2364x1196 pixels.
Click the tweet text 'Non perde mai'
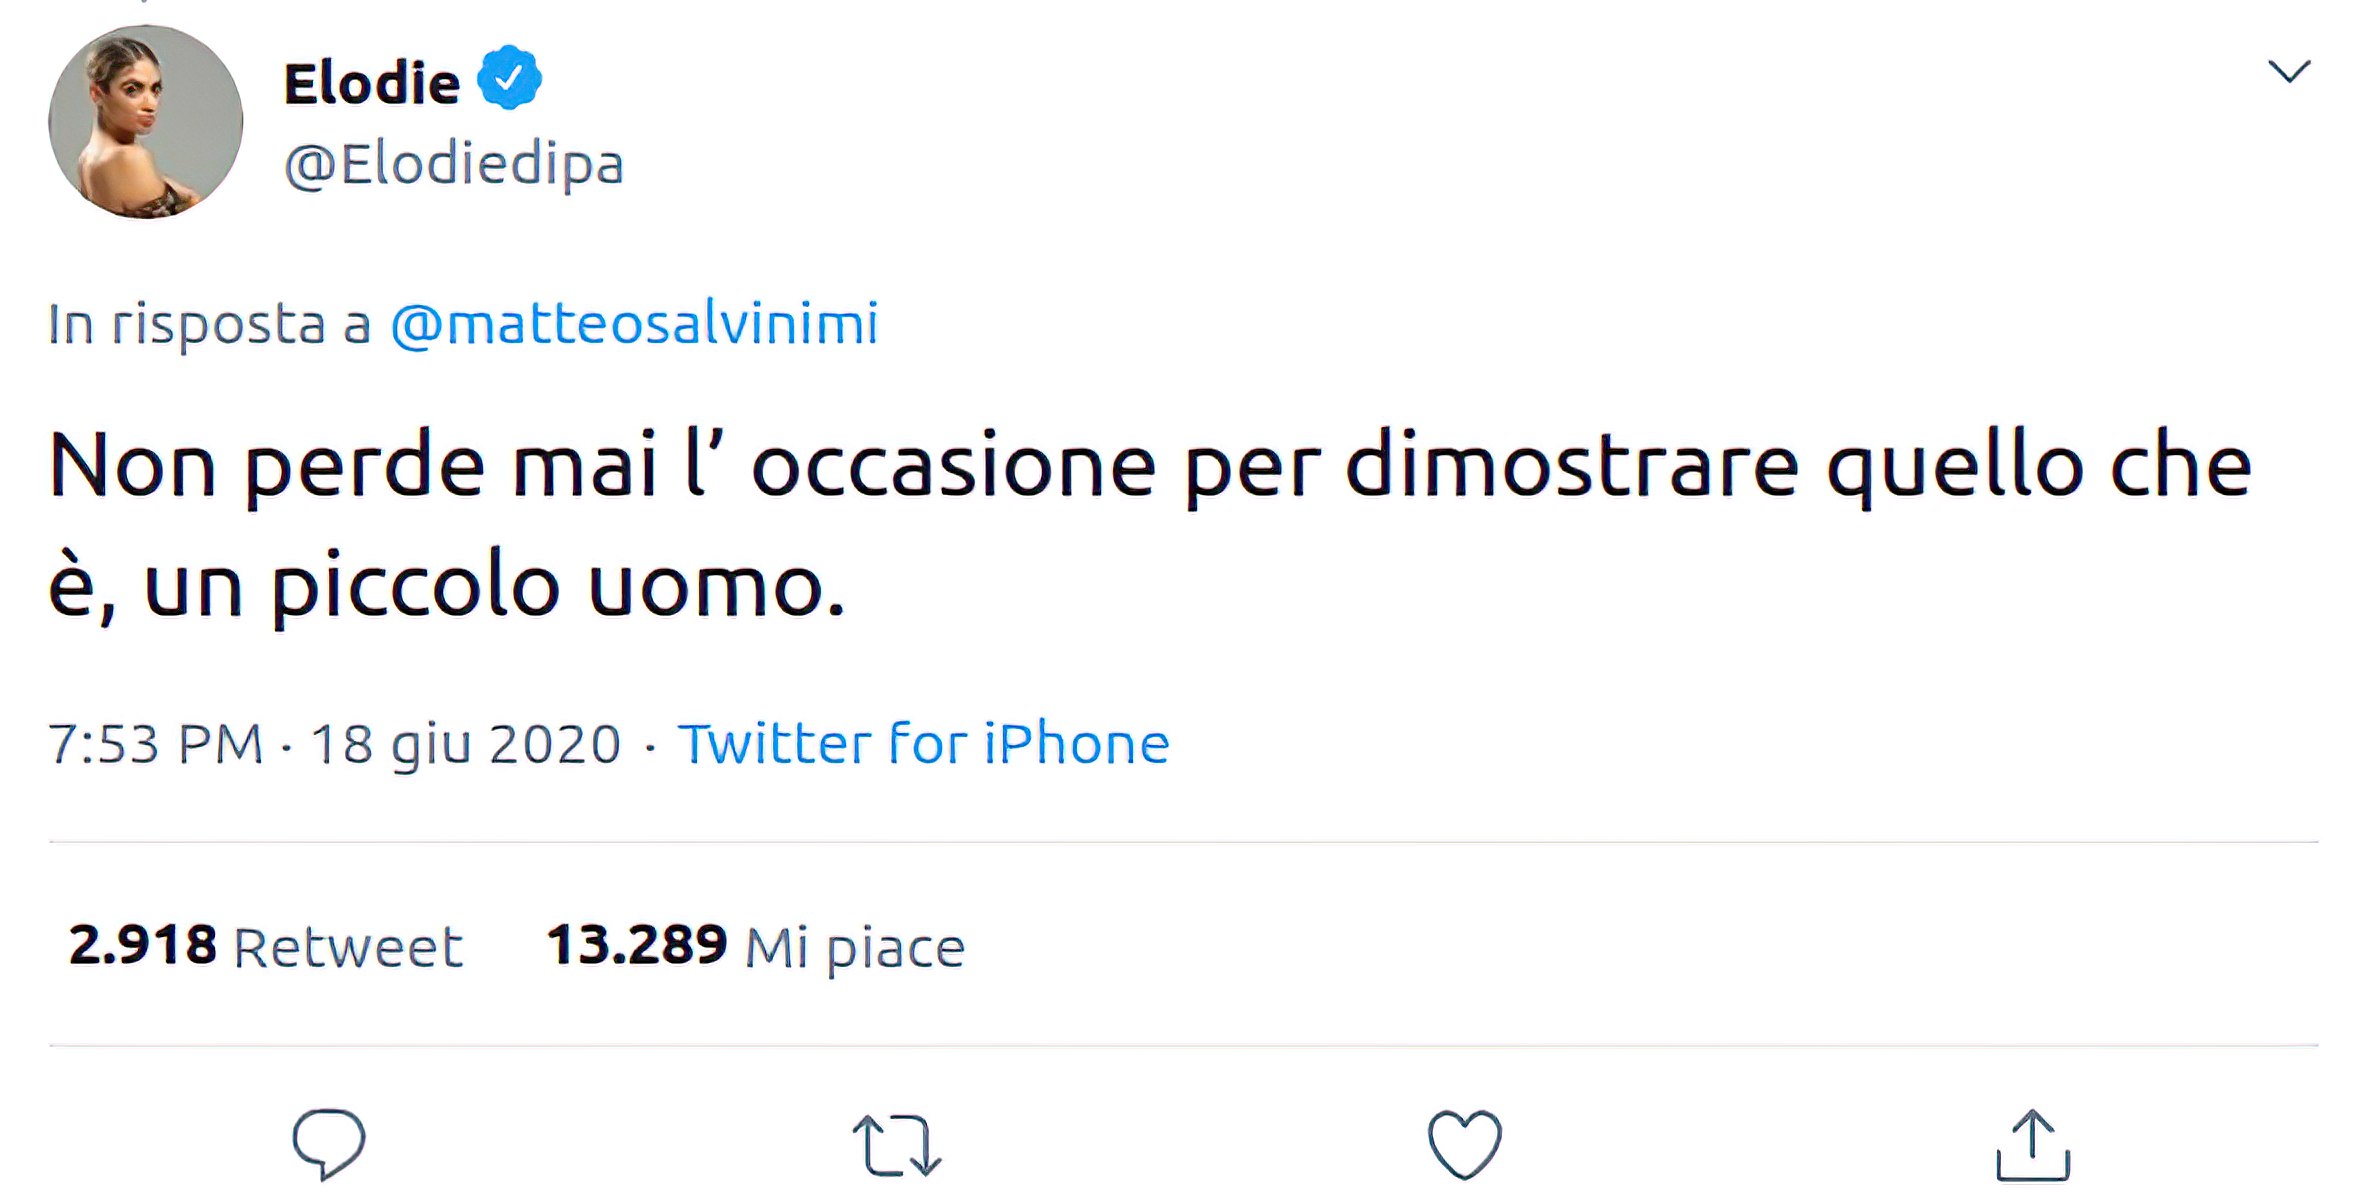pyautogui.click(x=352, y=466)
